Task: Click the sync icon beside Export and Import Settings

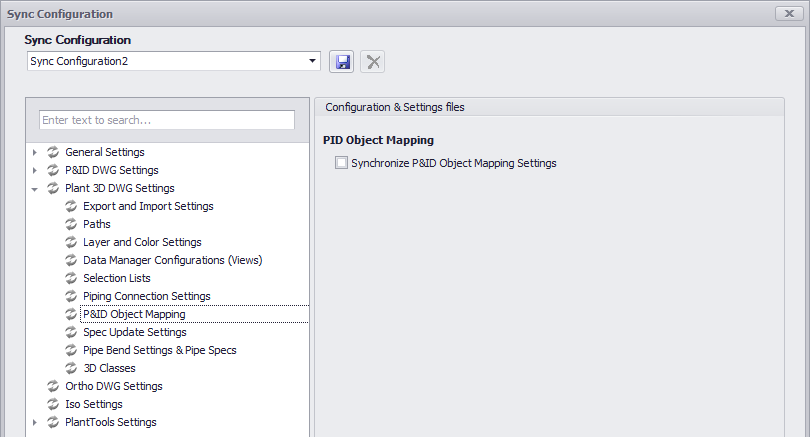Action: click(x=71, y=206)
